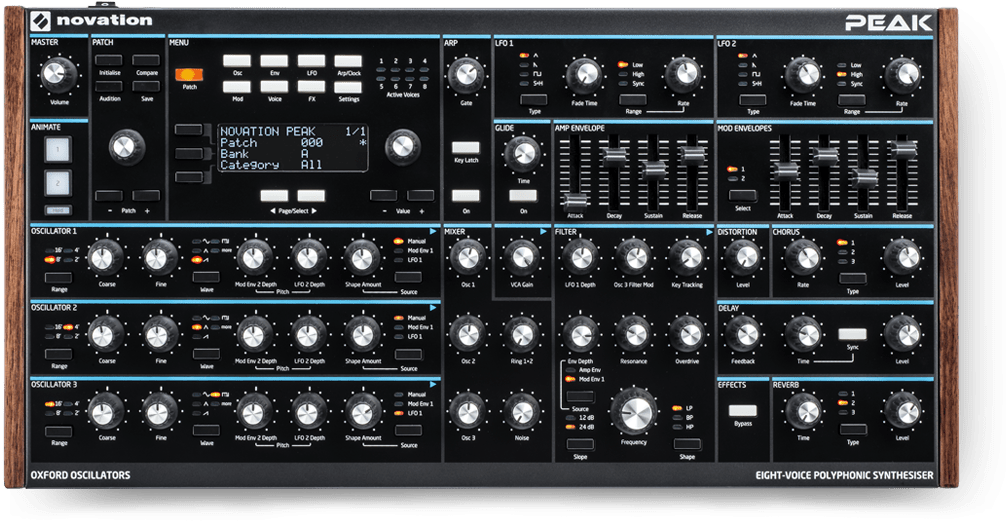Click the Distortion Level knob

[x=742, y=257]
